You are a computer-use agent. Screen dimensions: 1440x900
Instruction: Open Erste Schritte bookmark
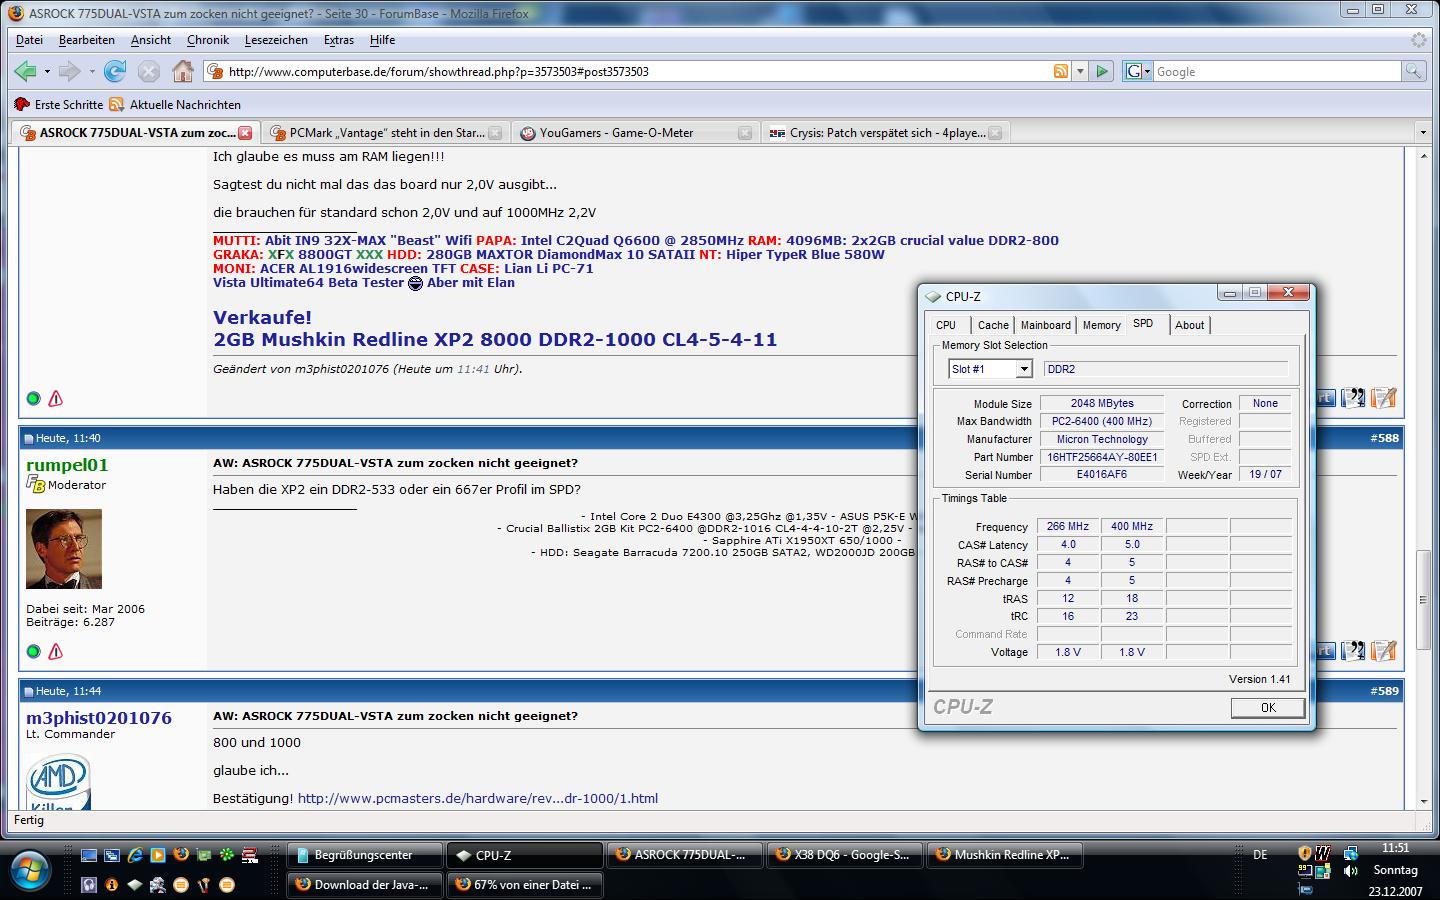58,104
